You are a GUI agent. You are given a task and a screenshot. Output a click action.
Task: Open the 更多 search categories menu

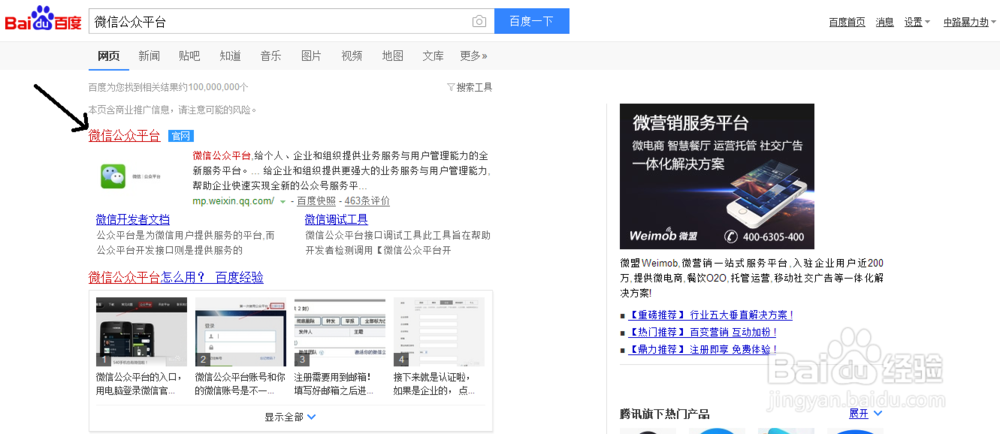click(473, 56)
